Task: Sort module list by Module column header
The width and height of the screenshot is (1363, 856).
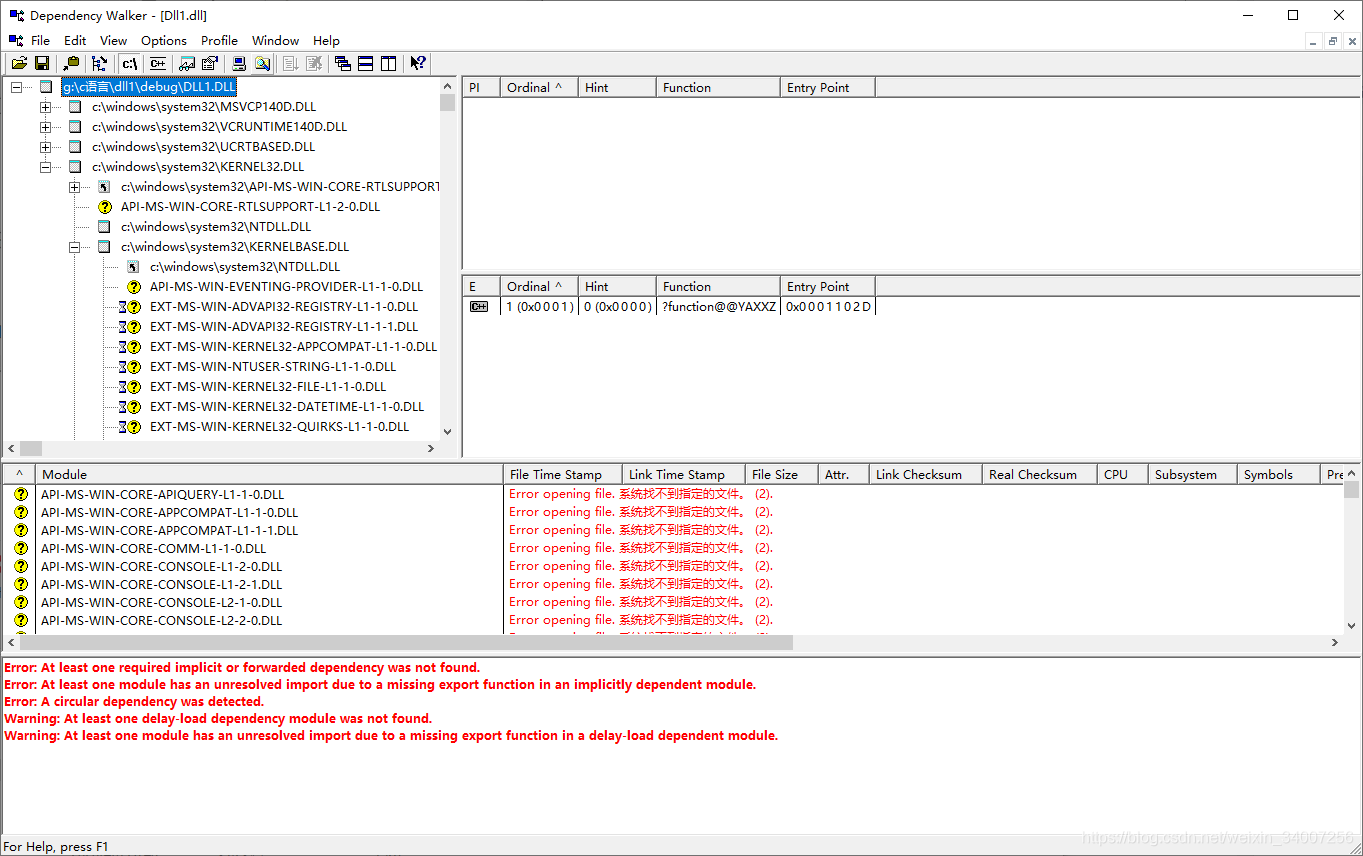Action: [x=270, y=474]
